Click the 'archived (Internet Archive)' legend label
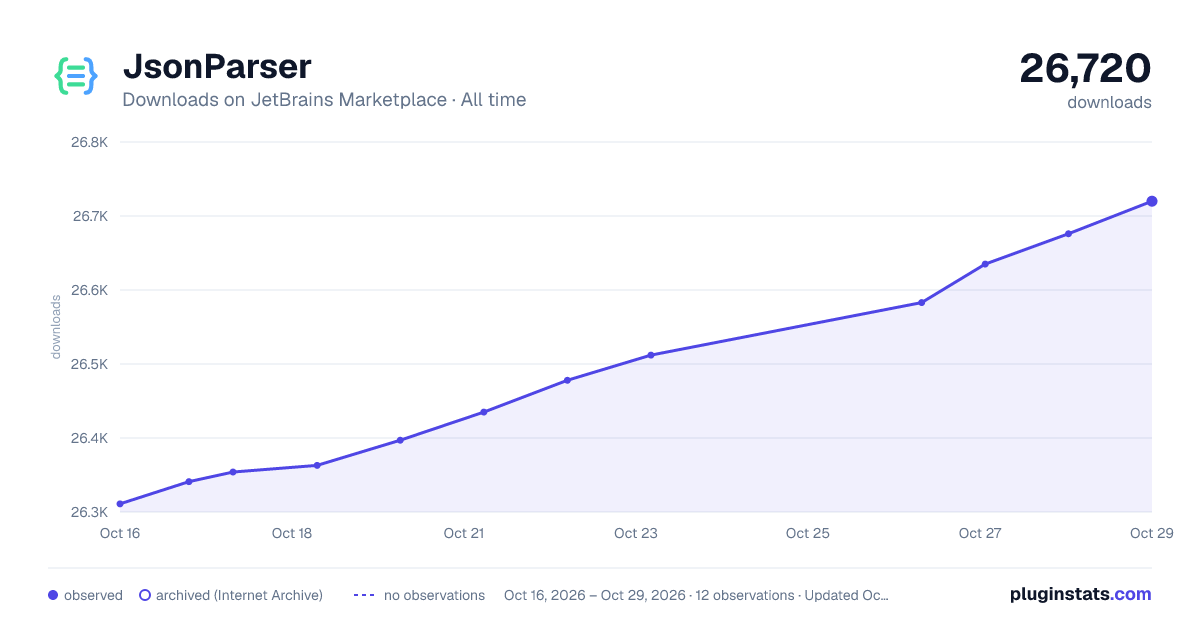Screen dimensions: 1200x630 tap(239, 595)
